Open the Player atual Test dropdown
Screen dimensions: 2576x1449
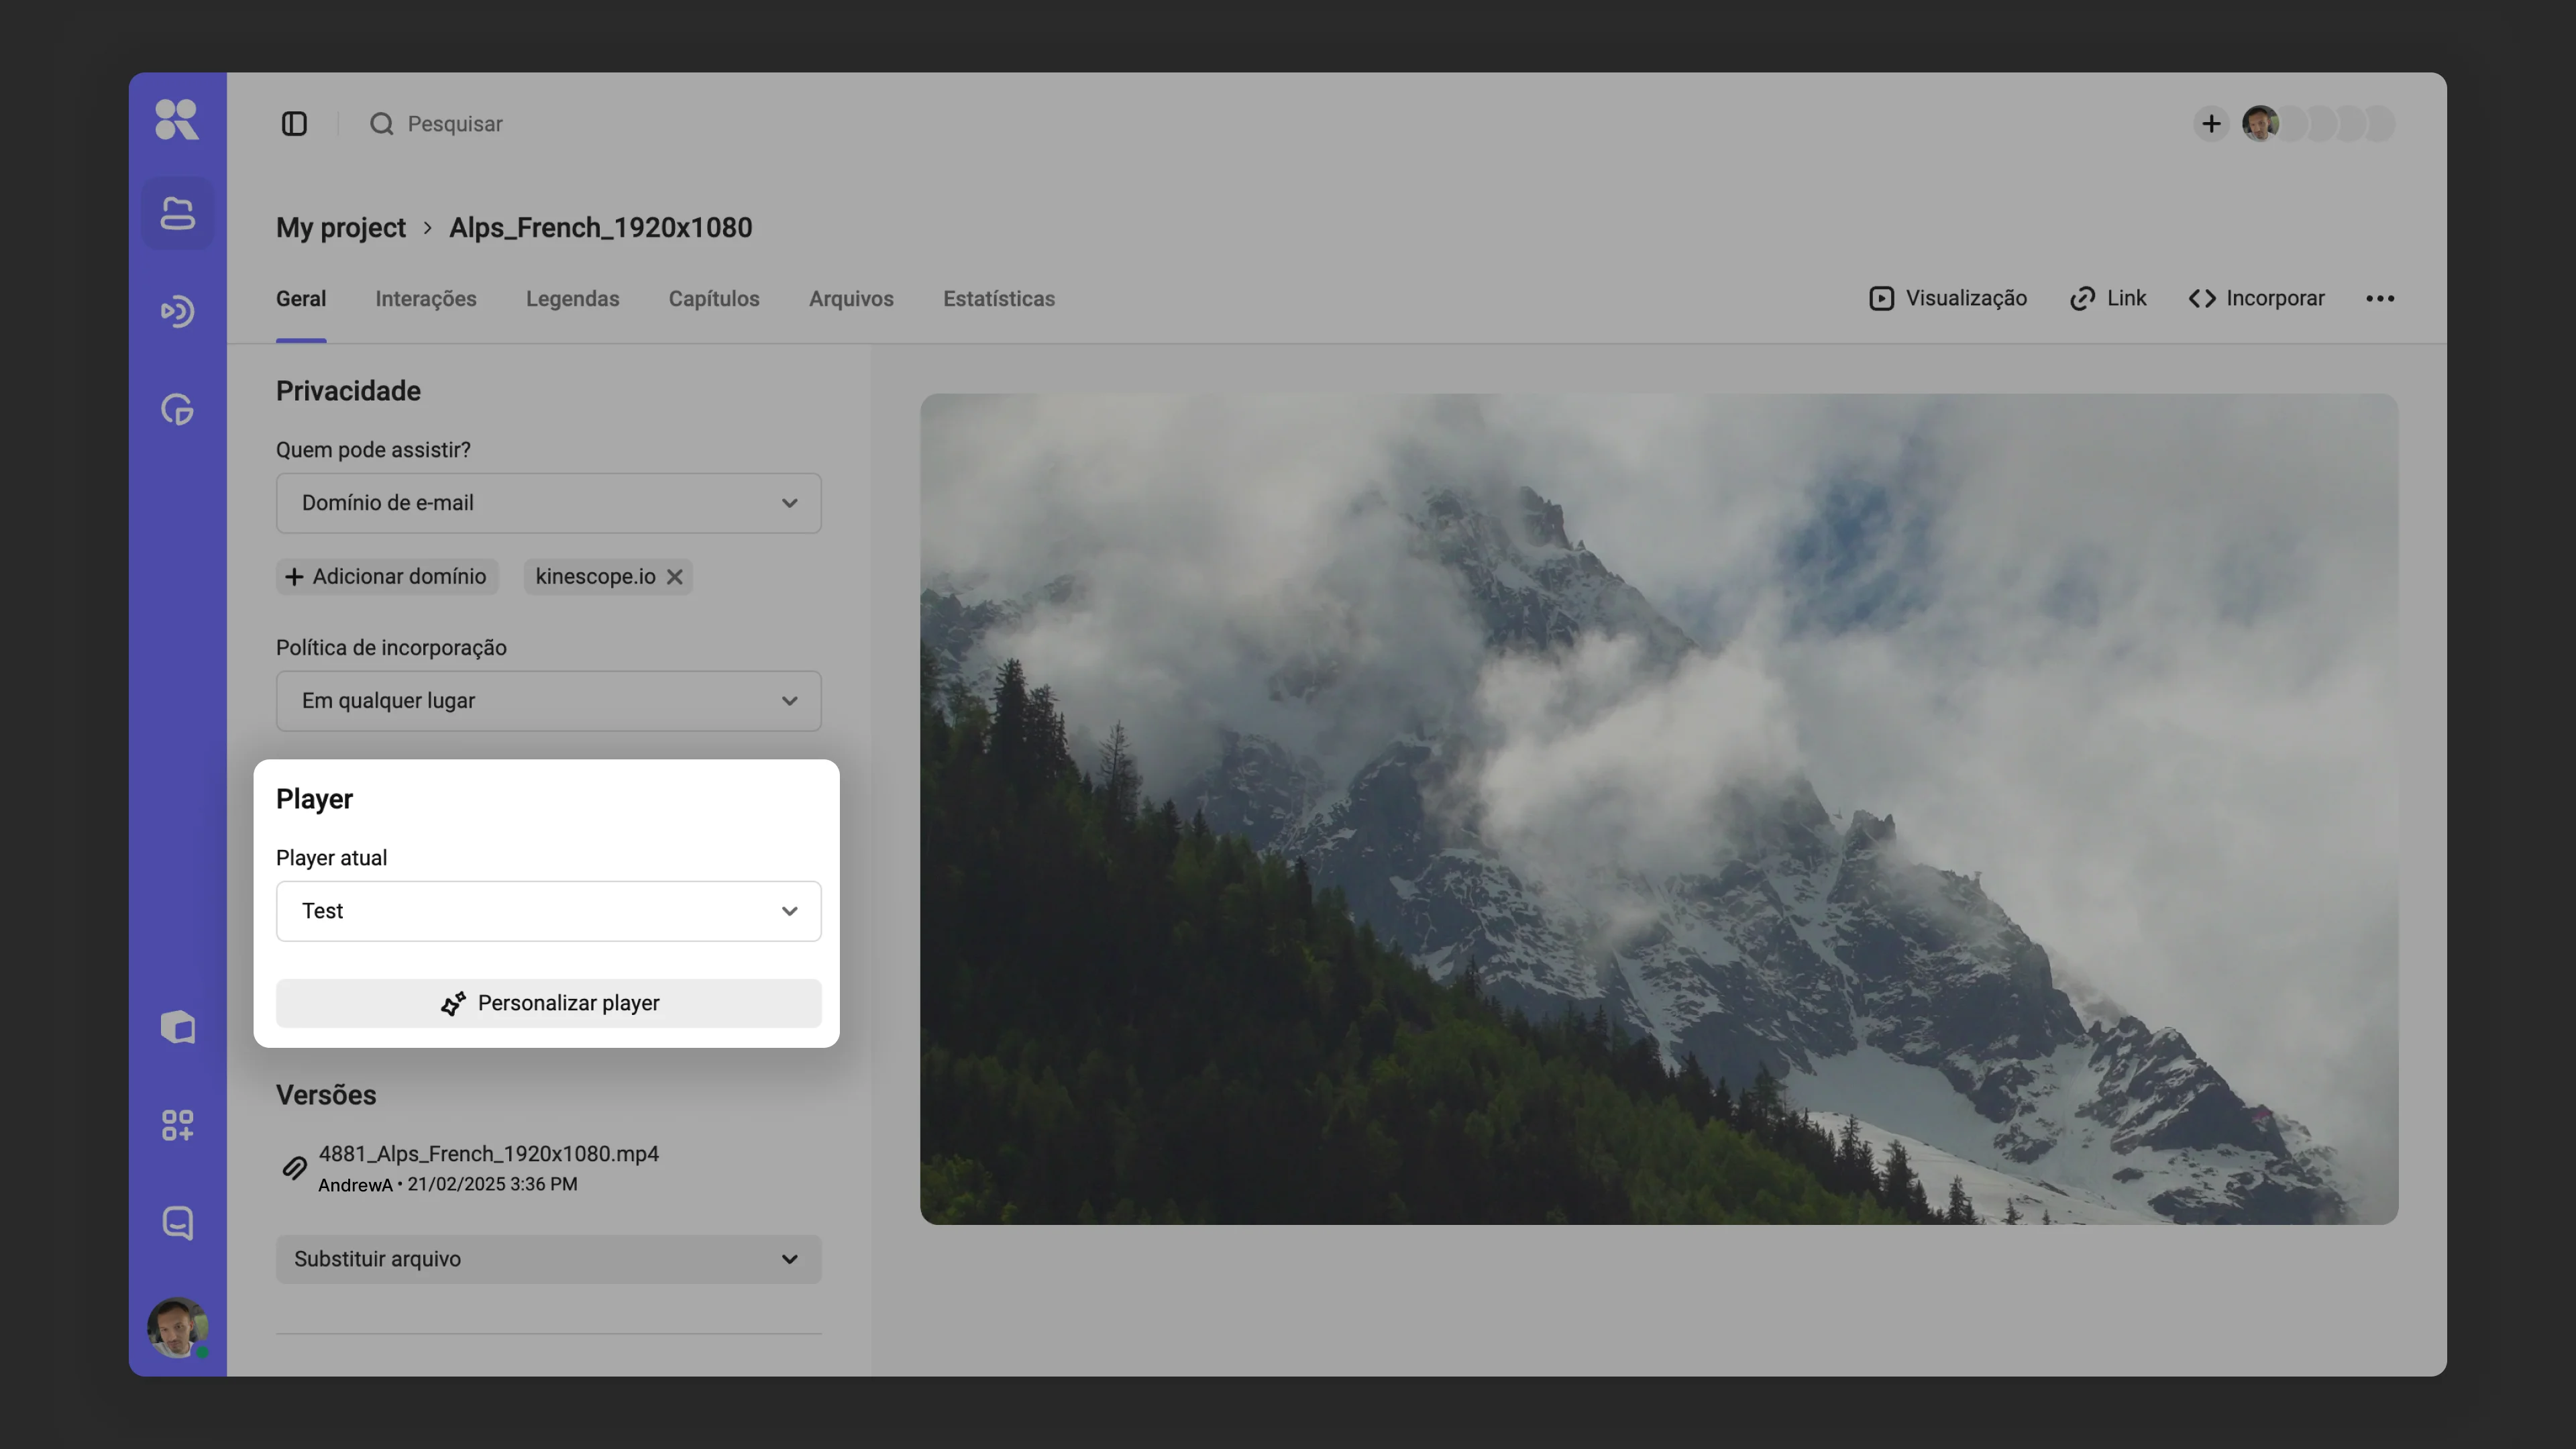549,911
